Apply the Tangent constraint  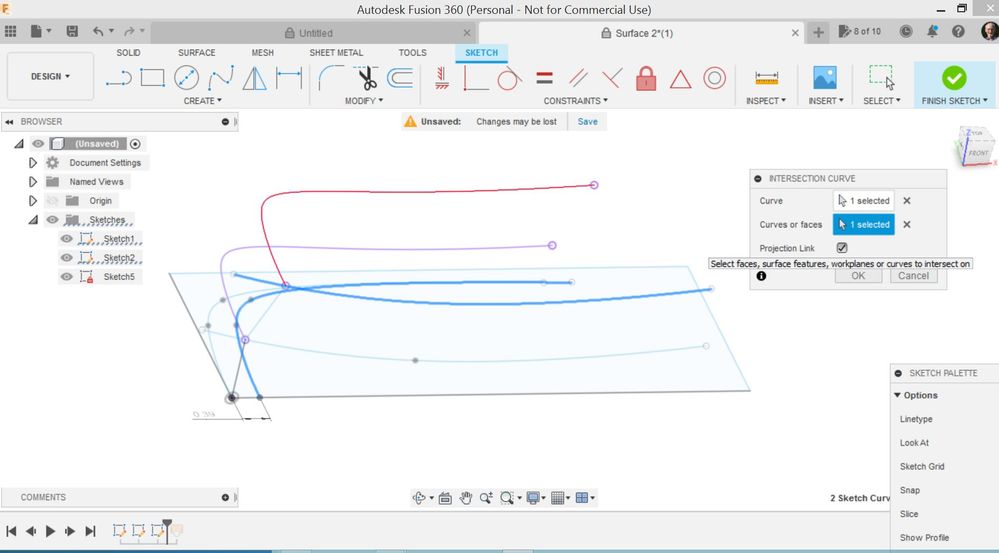(509, 78)
